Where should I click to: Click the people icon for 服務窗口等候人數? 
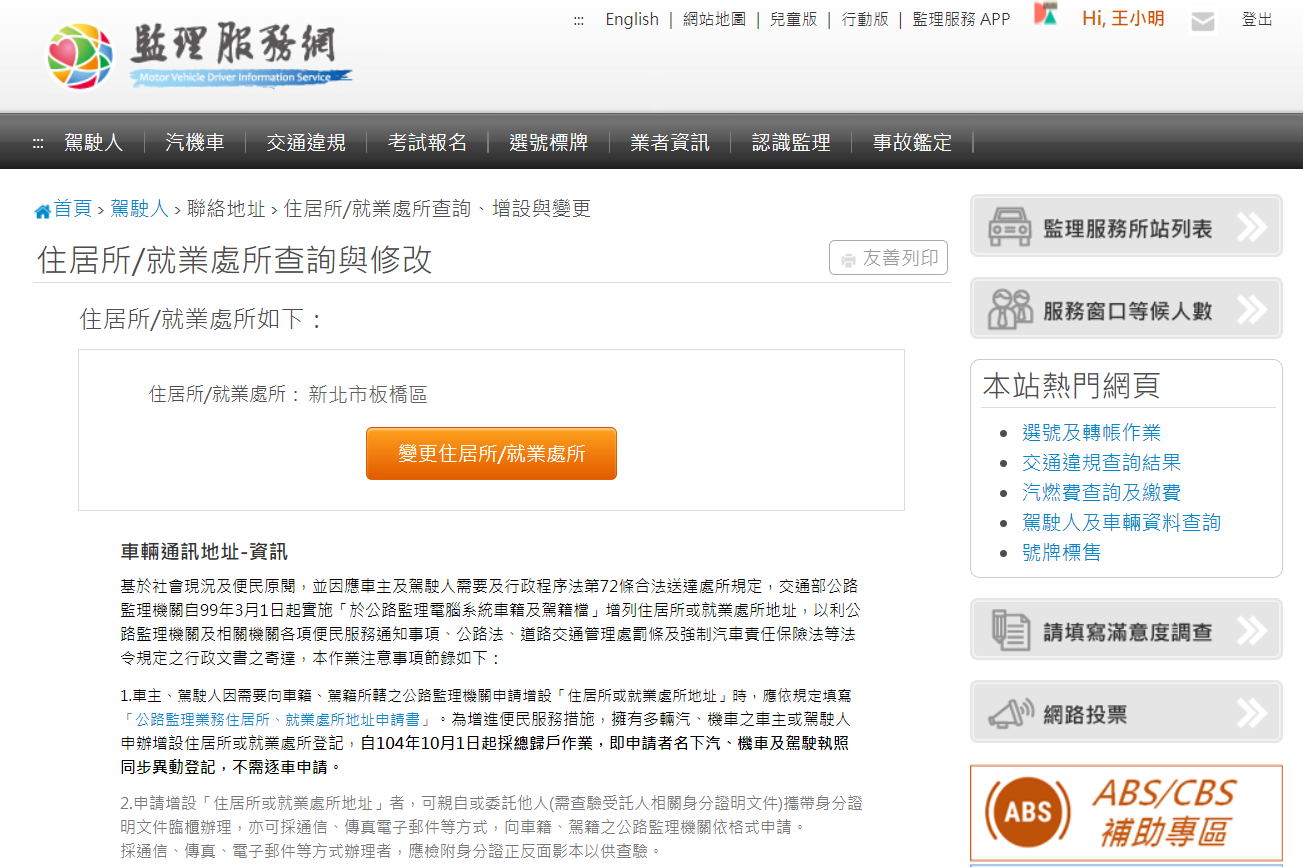pos(1009,310)
